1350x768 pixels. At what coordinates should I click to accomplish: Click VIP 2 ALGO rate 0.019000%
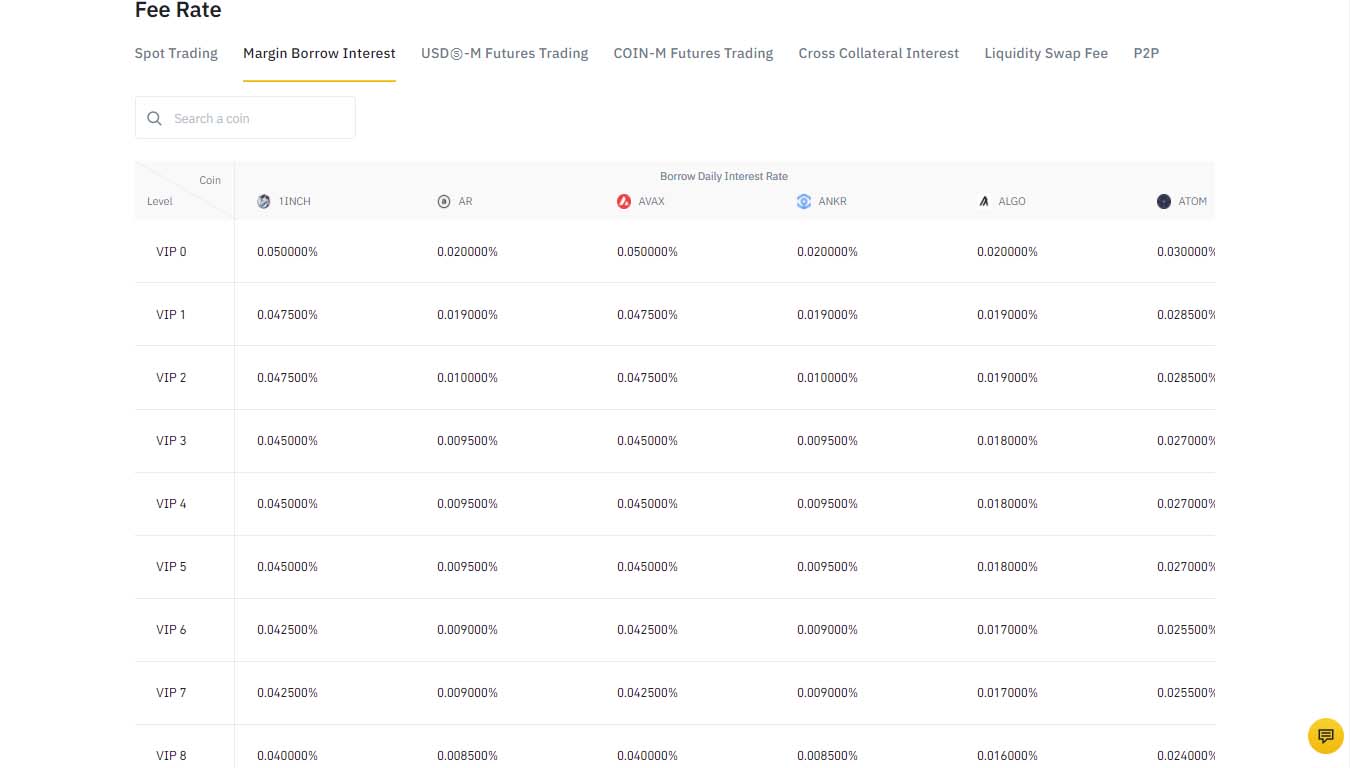tap(1007, 378)
